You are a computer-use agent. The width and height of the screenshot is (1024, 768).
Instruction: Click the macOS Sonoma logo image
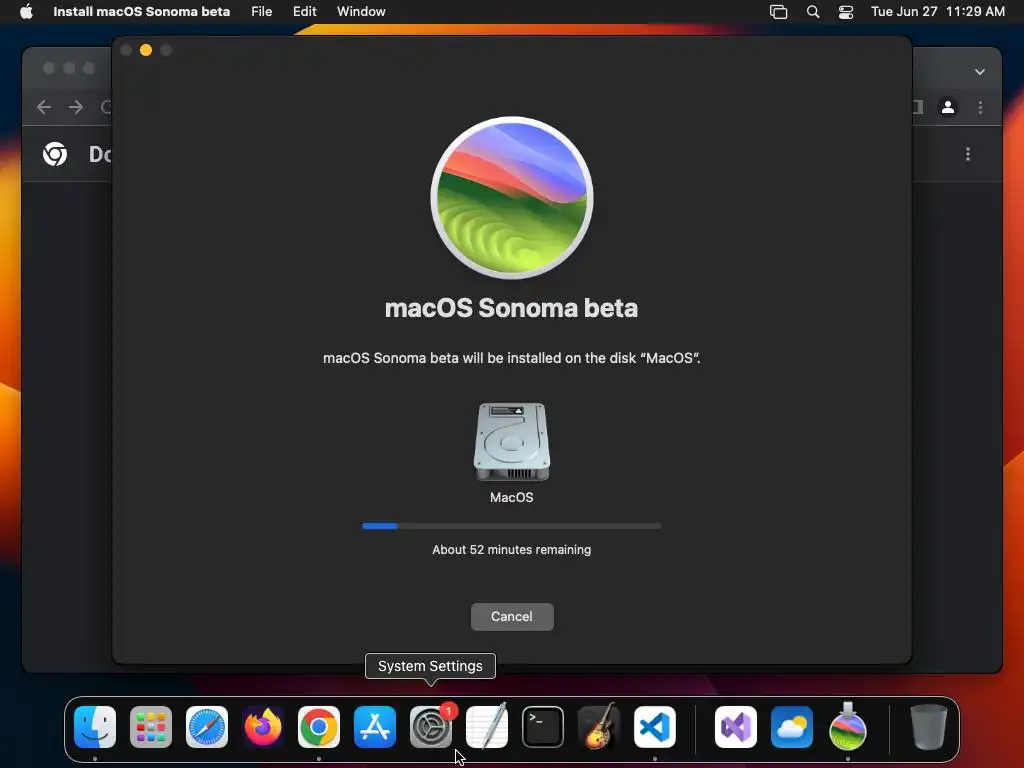[x=512, y=198]
